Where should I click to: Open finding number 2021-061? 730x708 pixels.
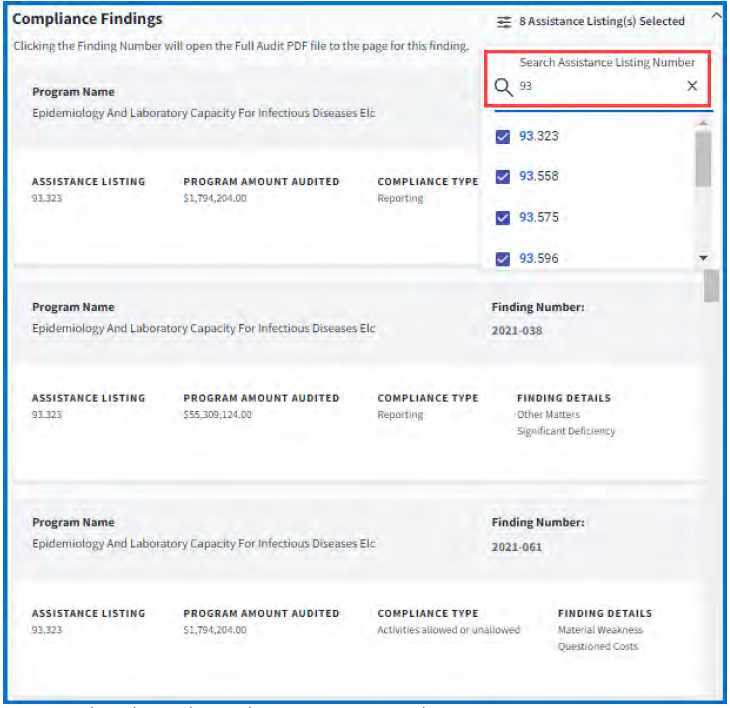point(517,547)
